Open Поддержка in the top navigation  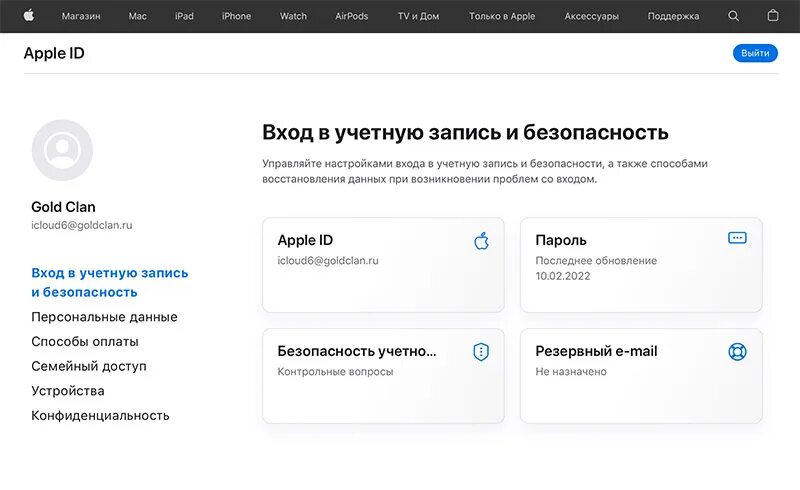tap(673, 16)
